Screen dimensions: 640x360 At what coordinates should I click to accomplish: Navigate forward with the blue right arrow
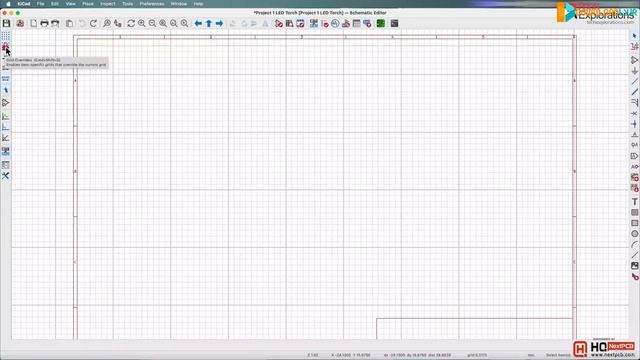220,23
